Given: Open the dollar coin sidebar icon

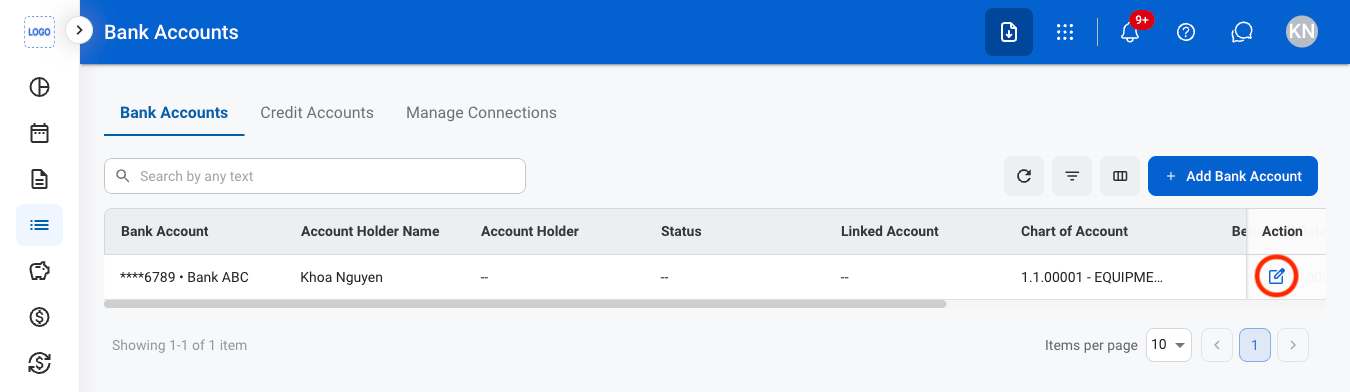Looking at the screenshot, I should (39, 317).
